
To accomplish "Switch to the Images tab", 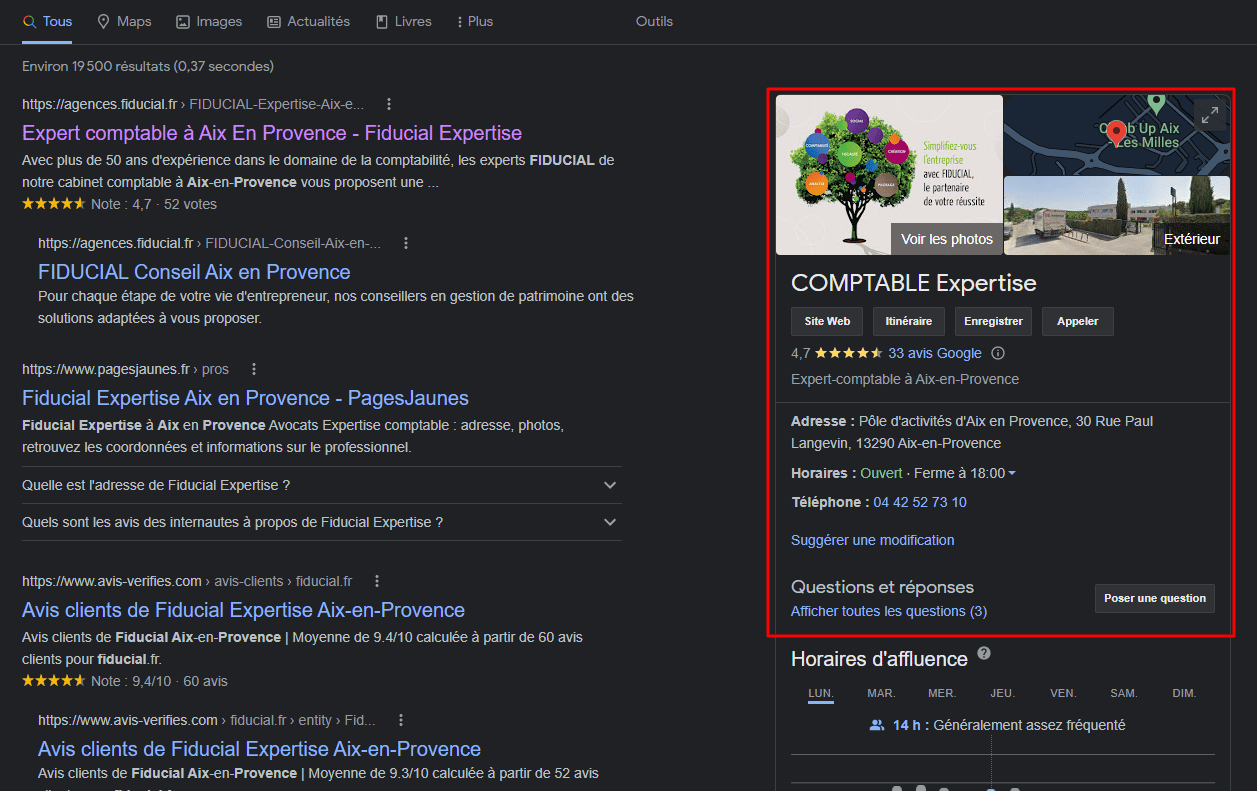I will click(x=209, y=21).
